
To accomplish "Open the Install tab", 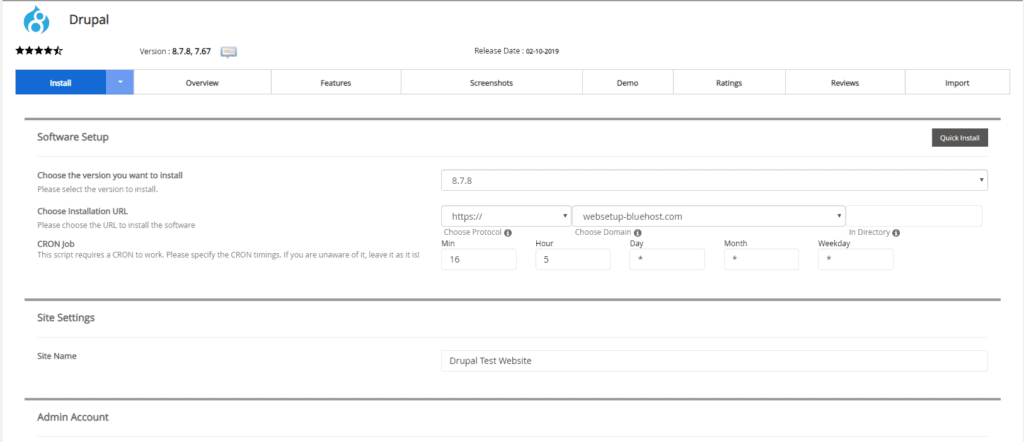I will [x=61, y=83].
